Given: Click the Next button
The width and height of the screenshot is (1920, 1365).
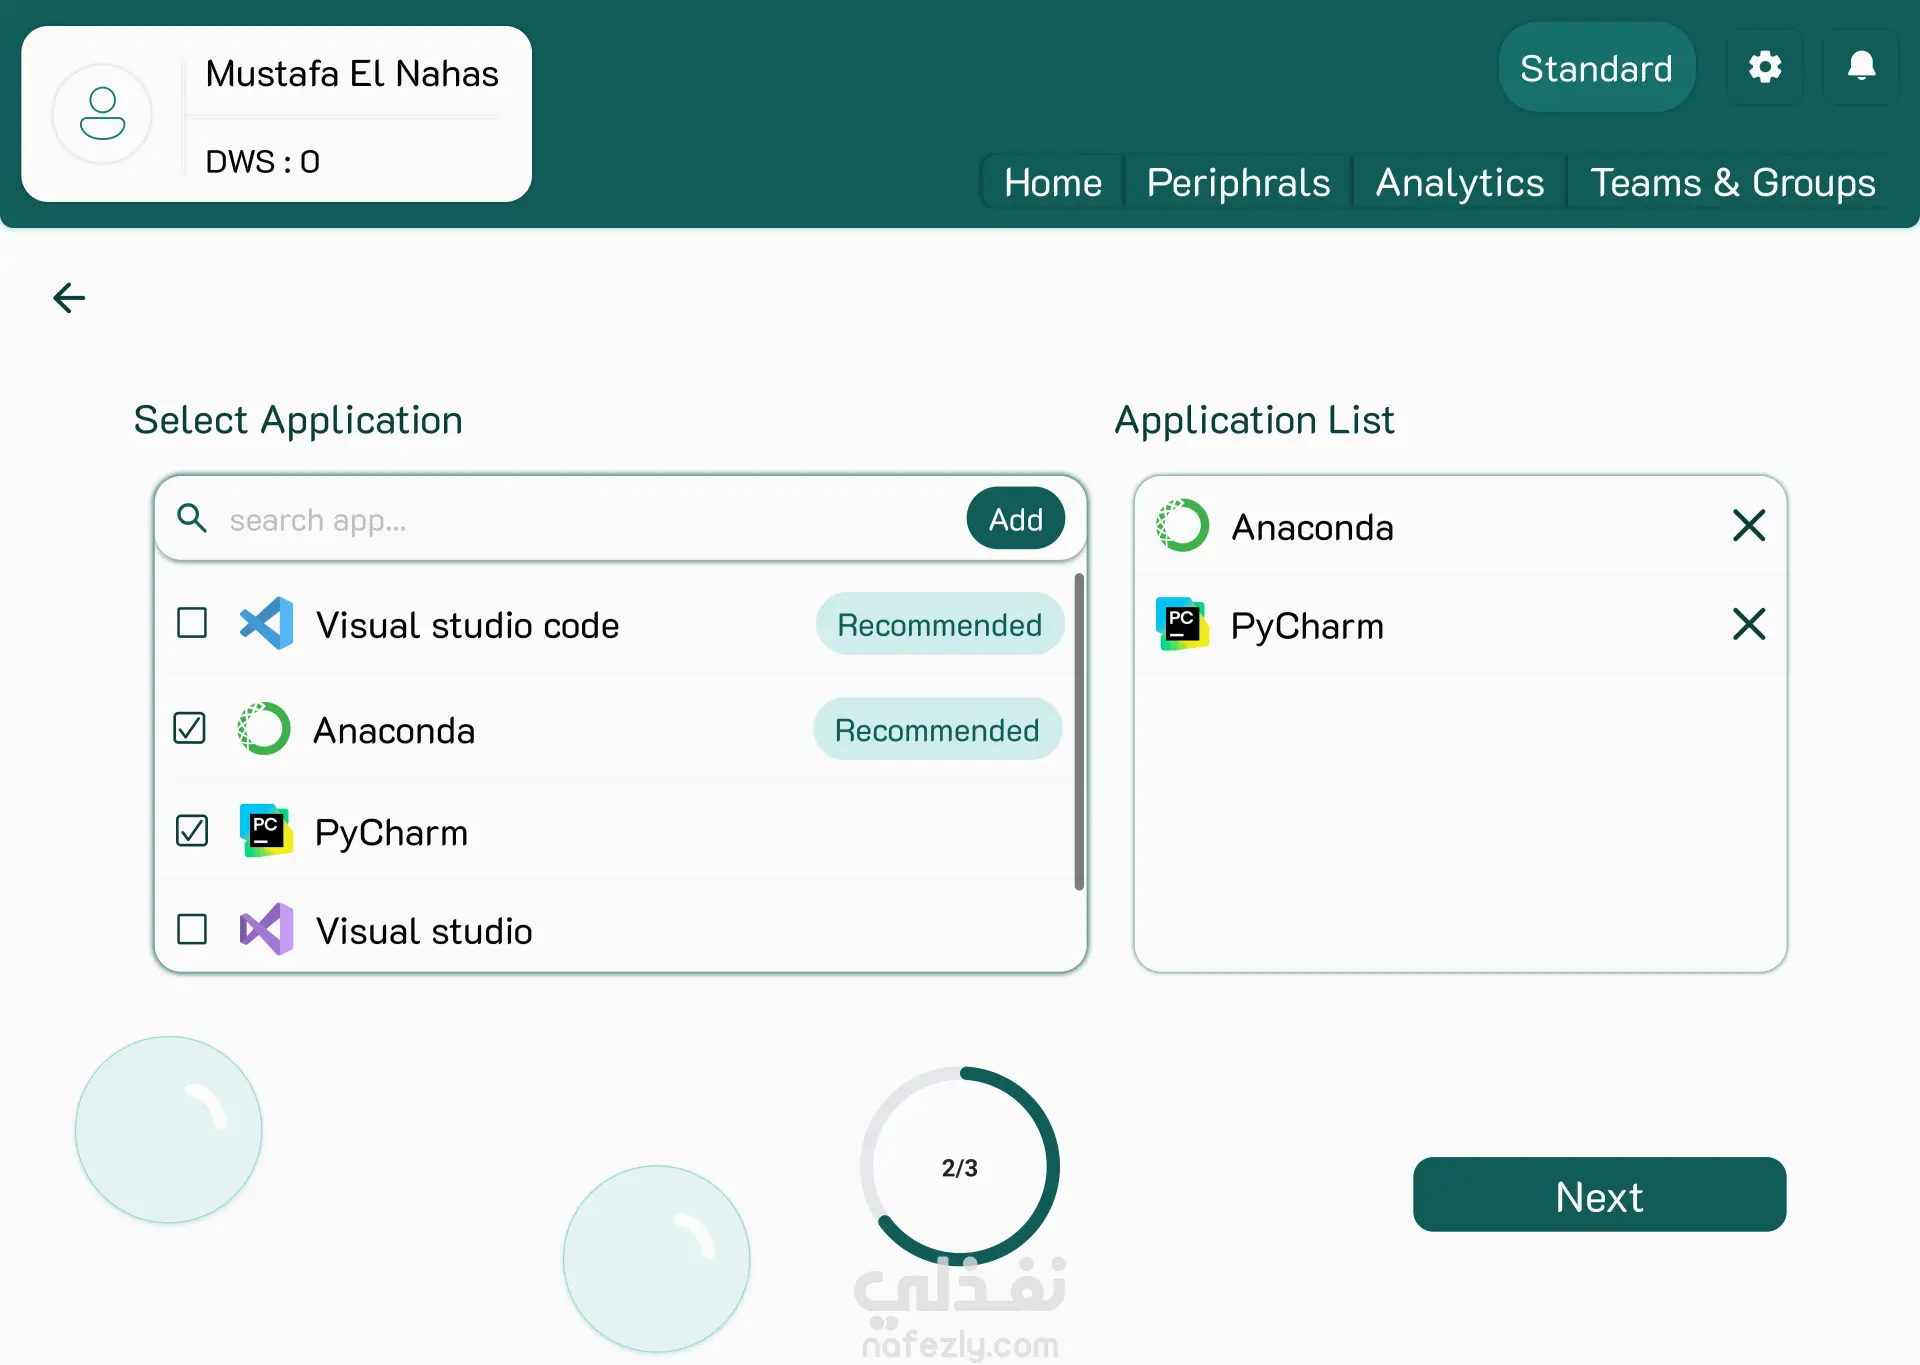Looking at the screenshot, I should tap(1599, 1195).
